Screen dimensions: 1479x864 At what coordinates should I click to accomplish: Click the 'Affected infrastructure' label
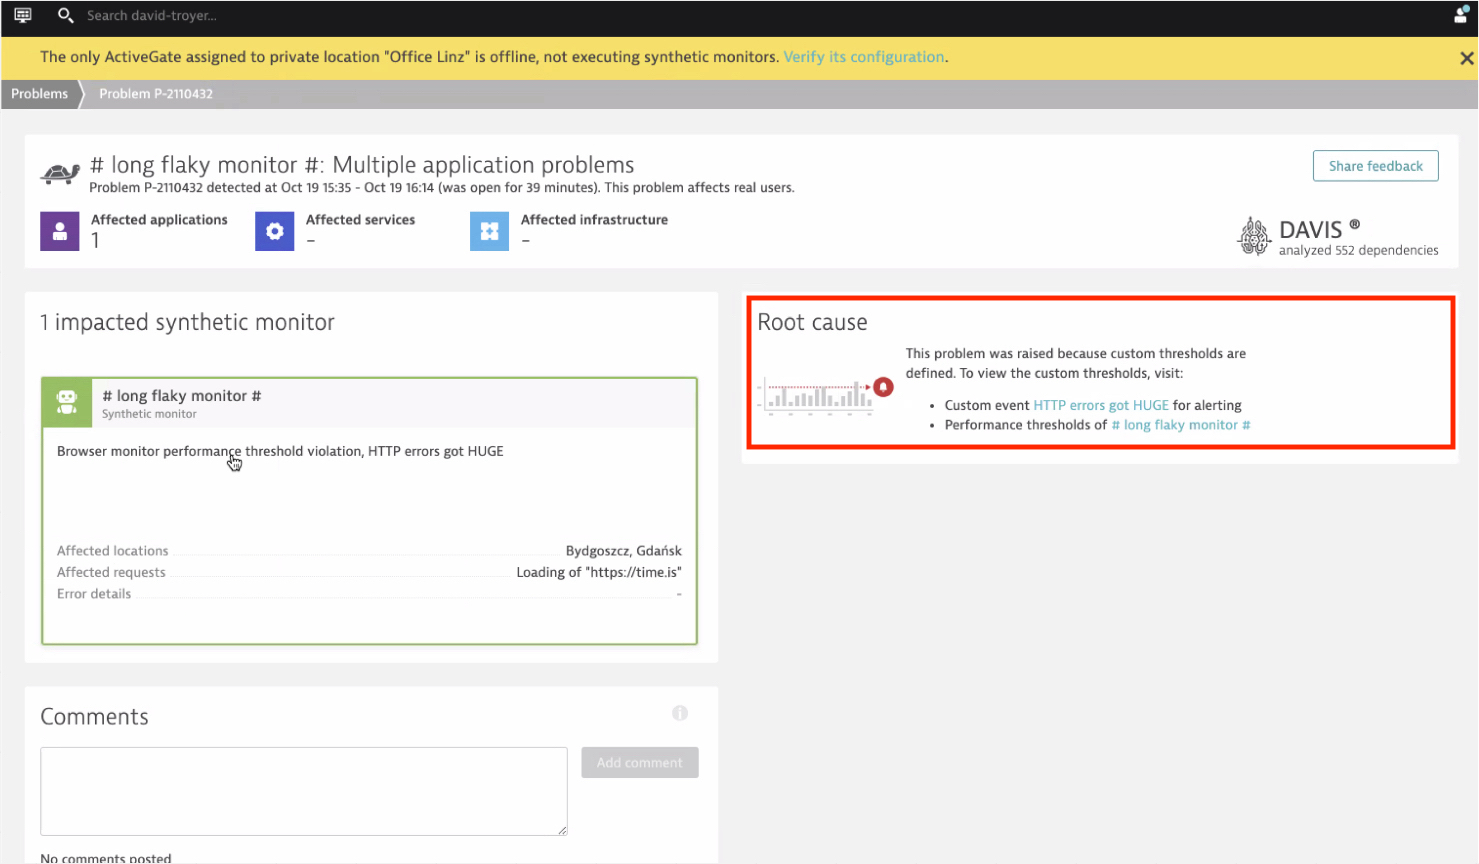(594, 220)
